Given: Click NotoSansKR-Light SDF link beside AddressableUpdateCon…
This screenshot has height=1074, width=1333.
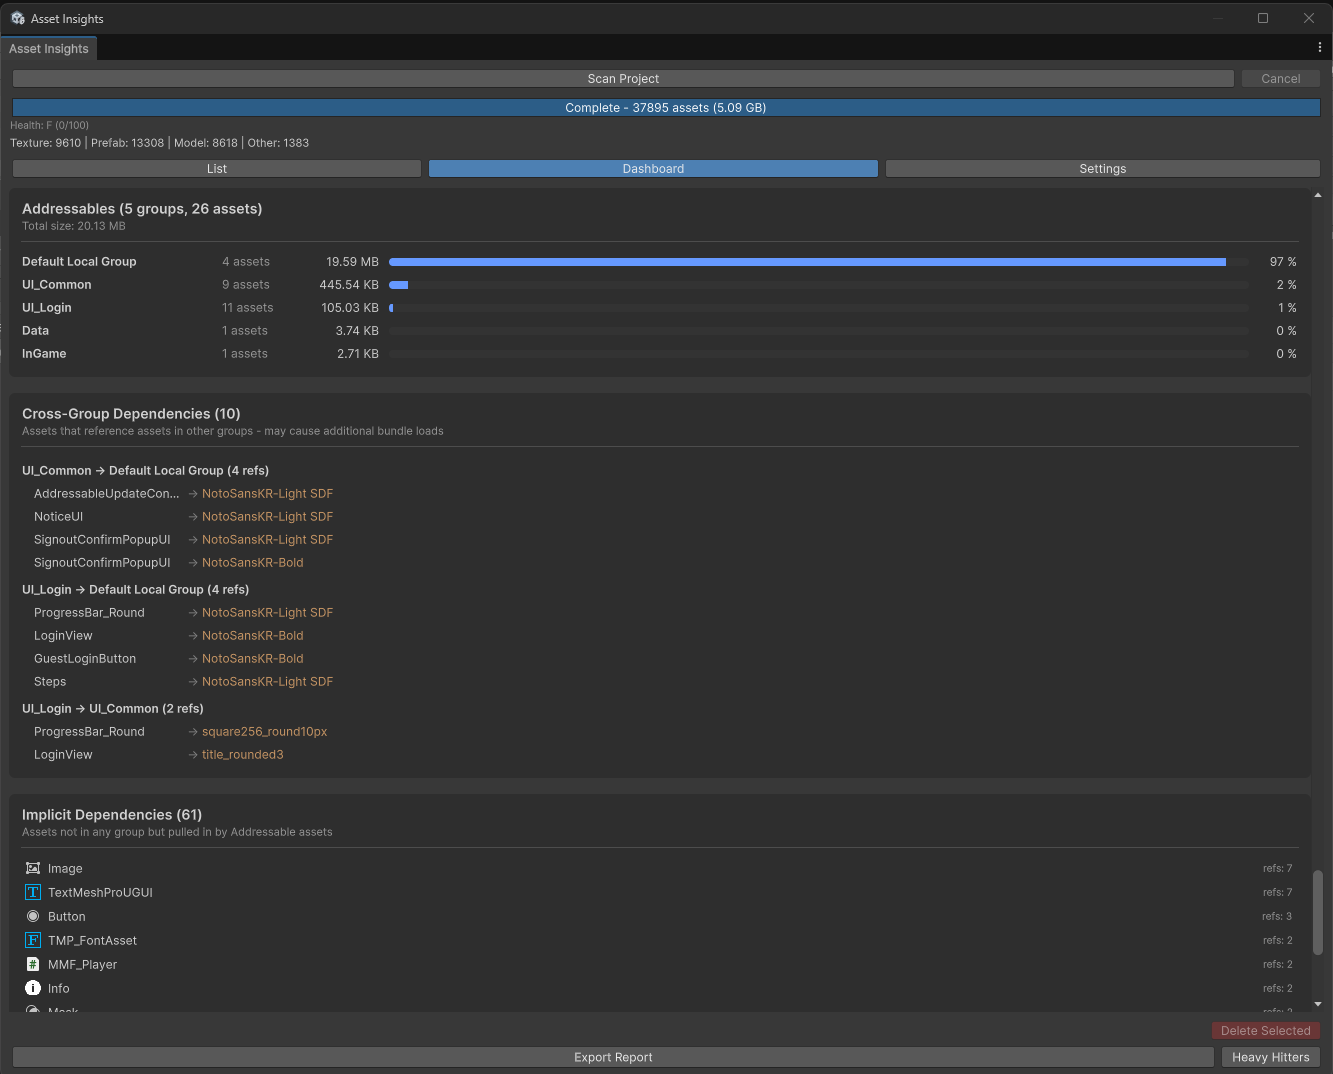Looking at the screenshot, I should (x=267, y=494).
